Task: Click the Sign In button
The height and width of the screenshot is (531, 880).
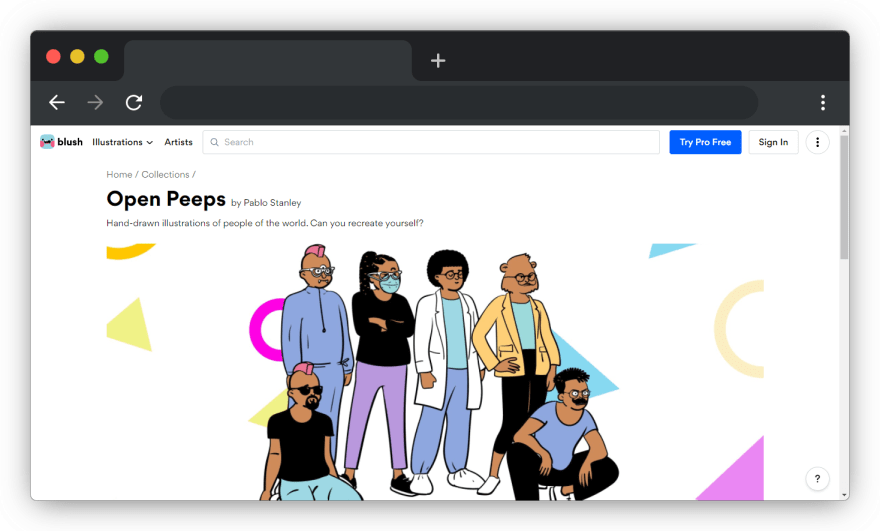Action: point(773,142)
